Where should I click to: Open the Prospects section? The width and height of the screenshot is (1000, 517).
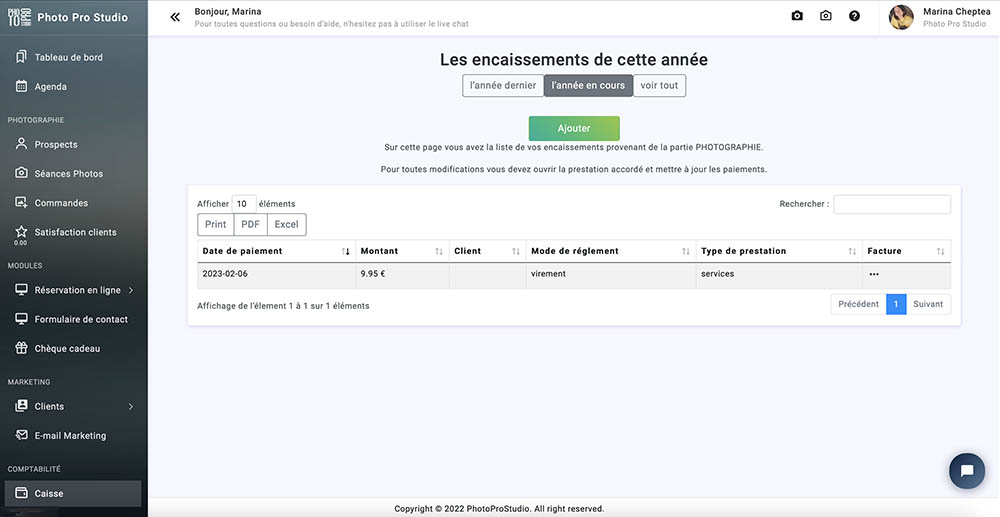tap(56, 145)
